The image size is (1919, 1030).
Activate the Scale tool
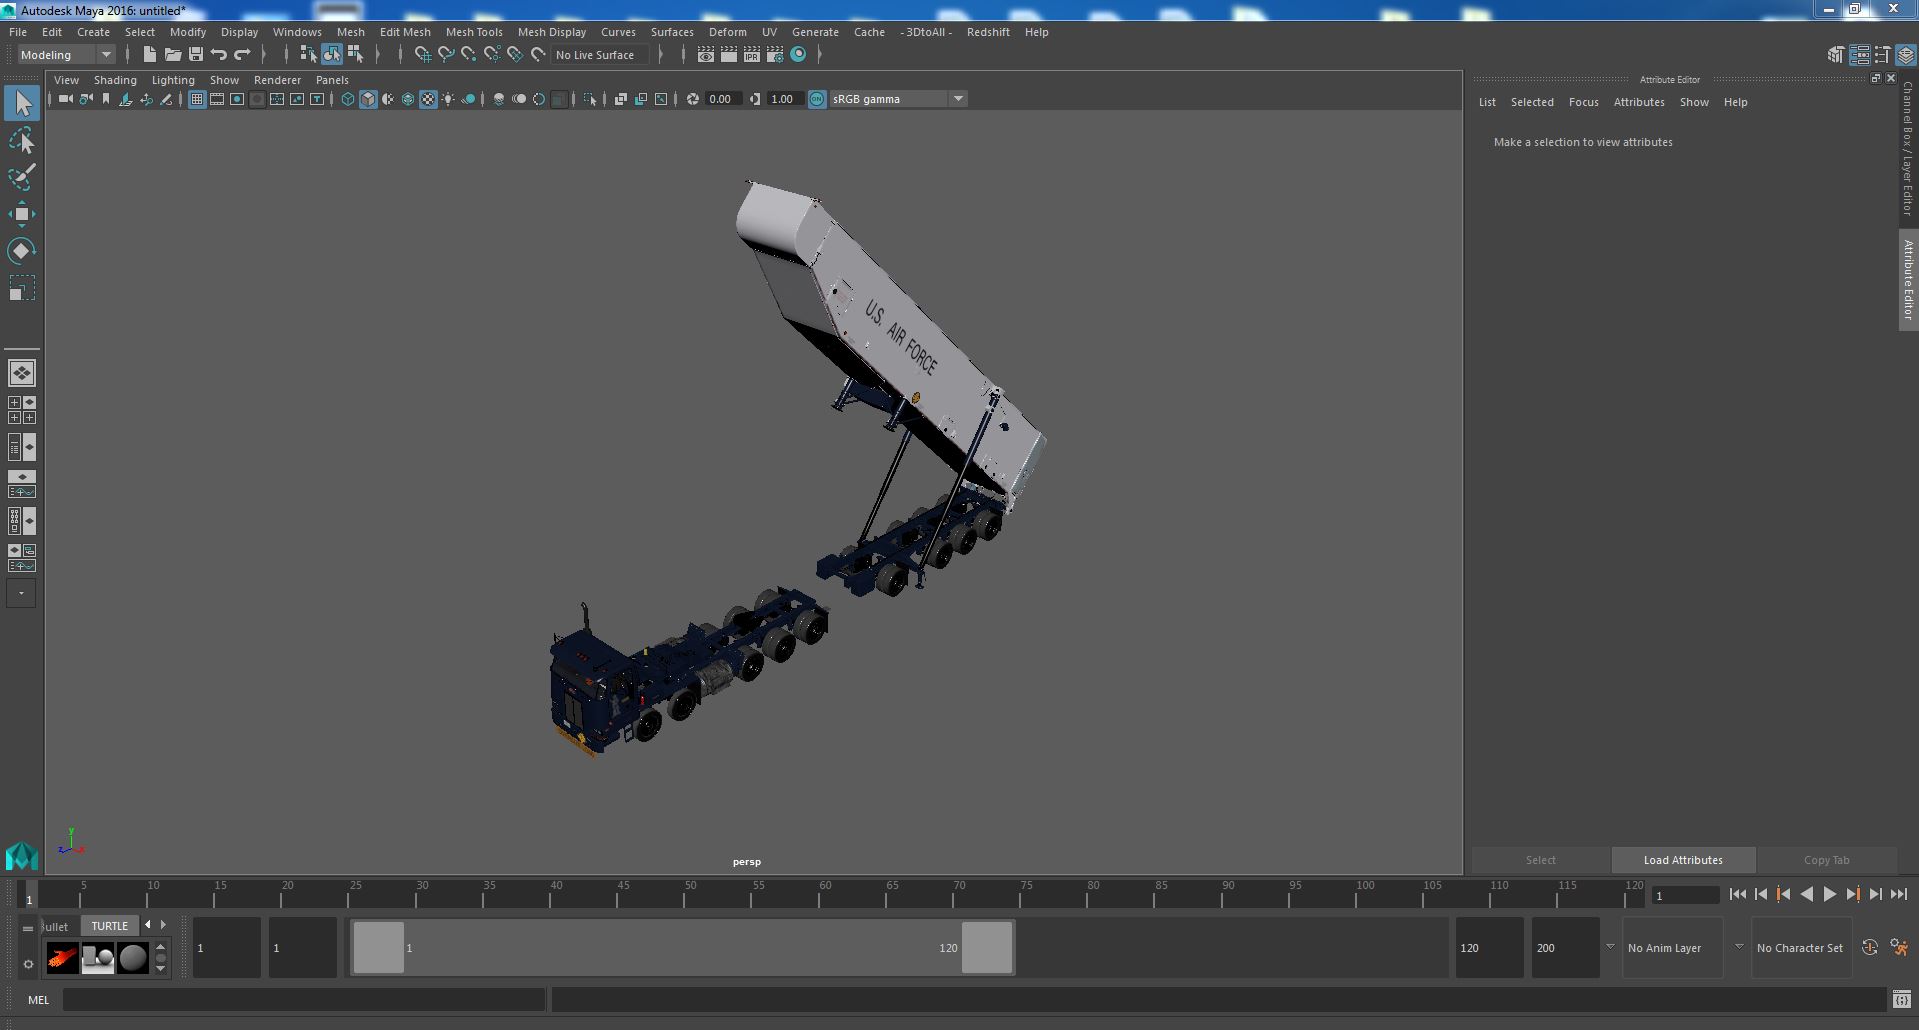[x=22, y=288]
